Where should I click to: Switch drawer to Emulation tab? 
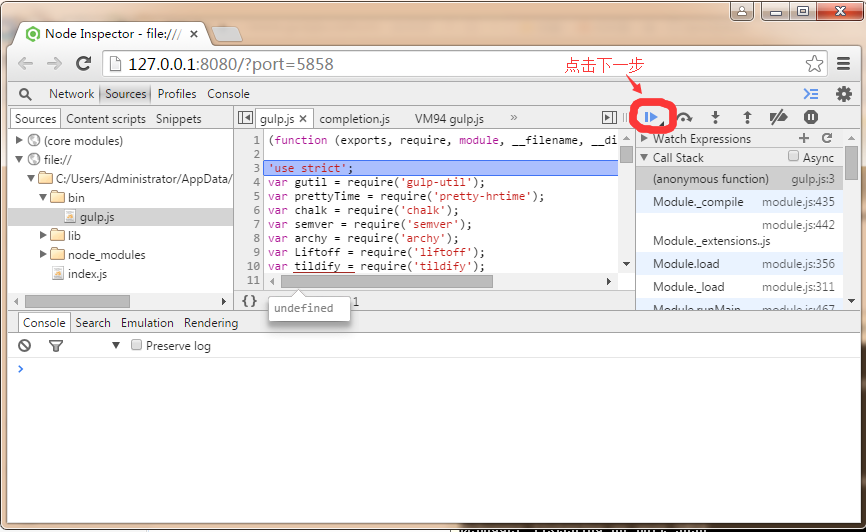(x=147, y=323)
